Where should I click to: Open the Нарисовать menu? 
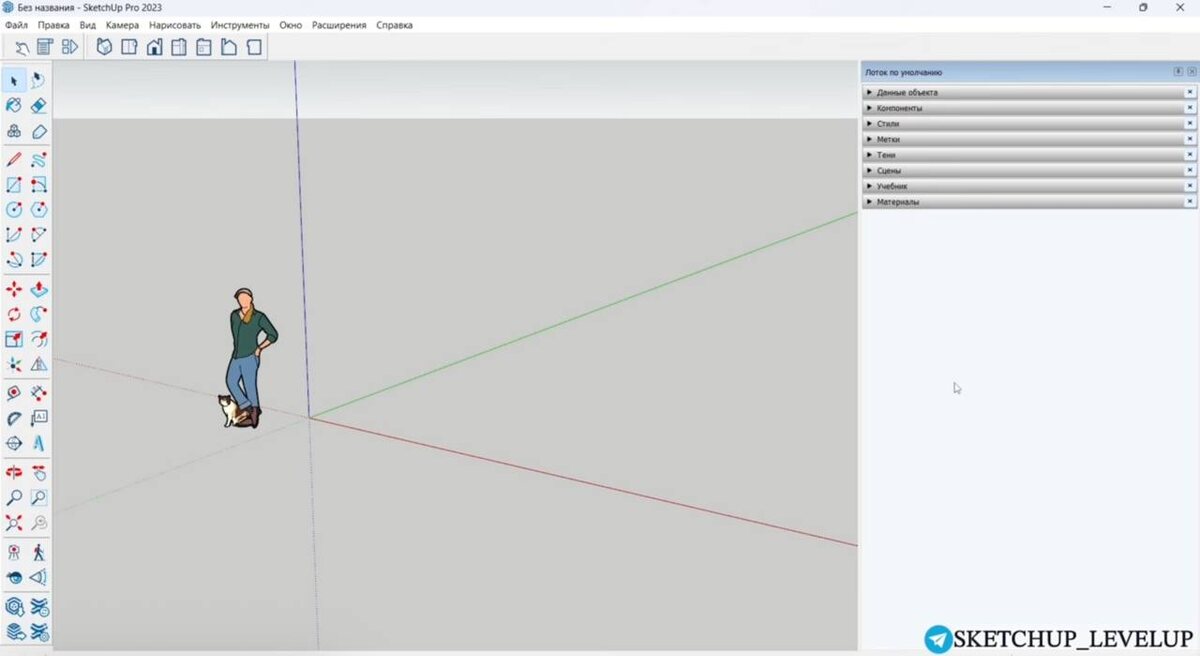(175, 25)
